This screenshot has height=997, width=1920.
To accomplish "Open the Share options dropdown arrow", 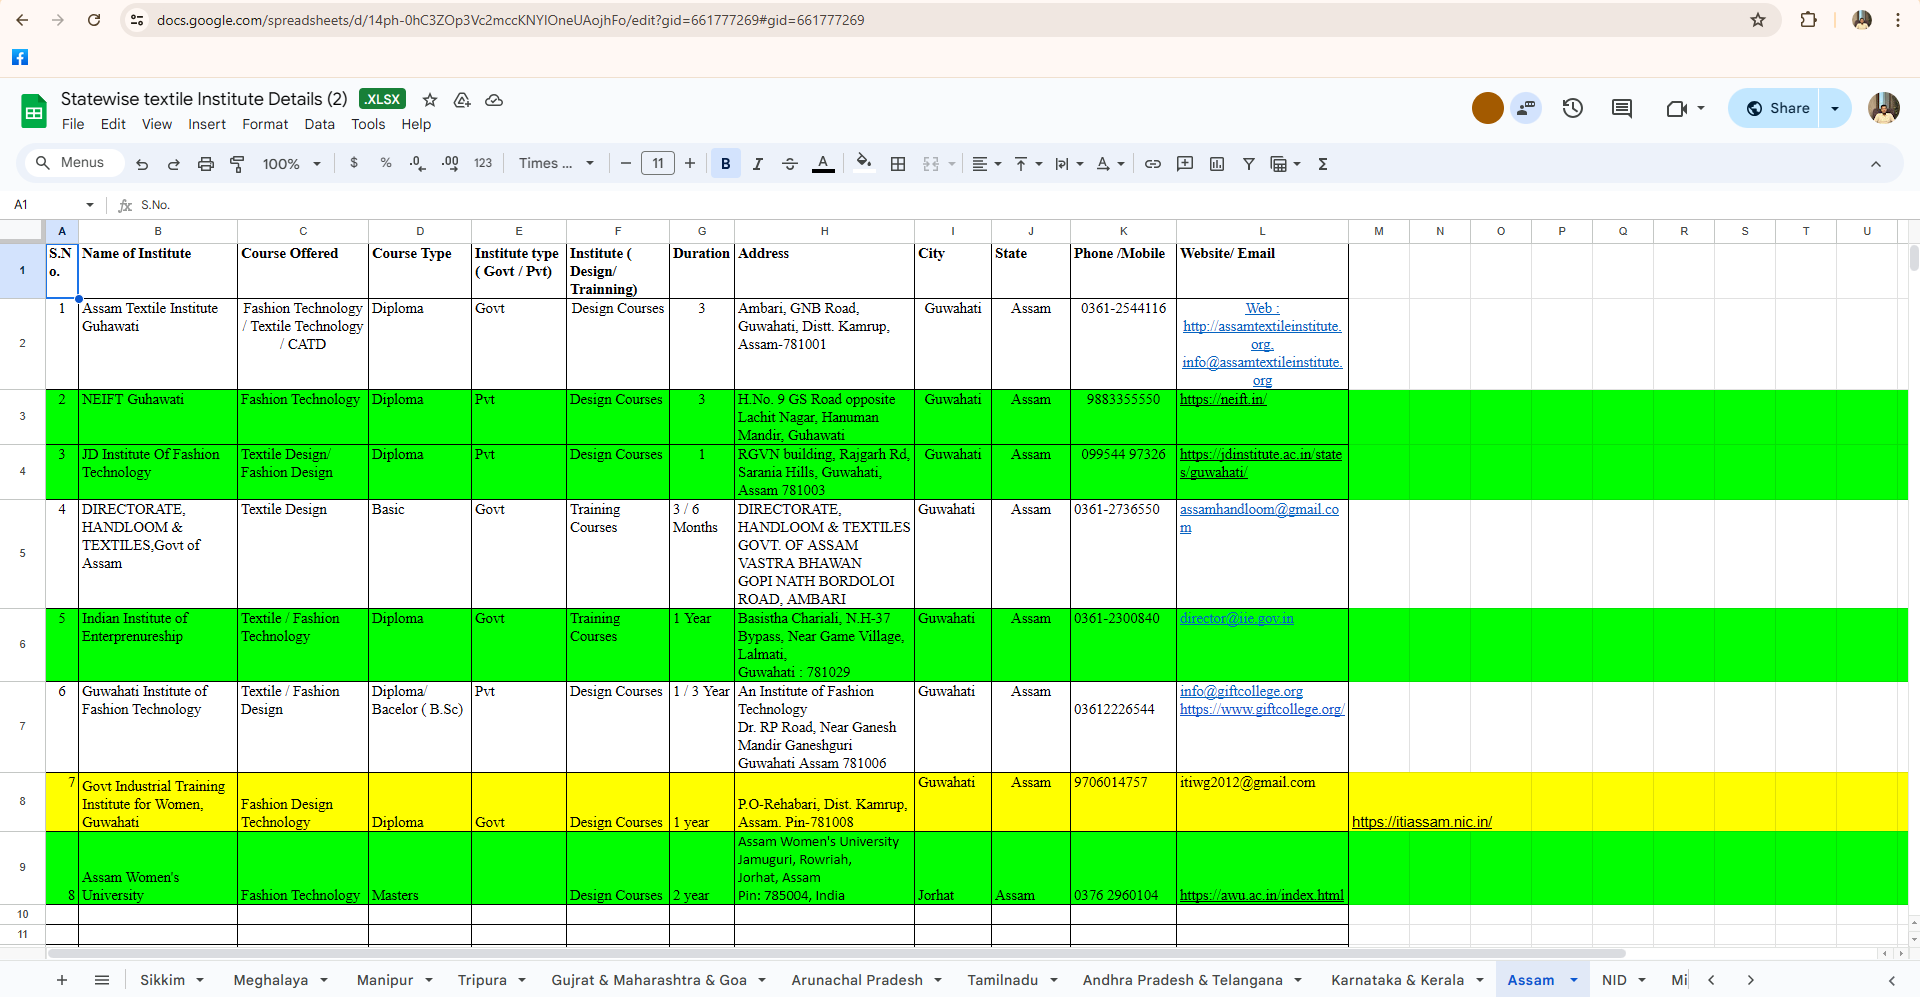I will tap(1835, 108).
